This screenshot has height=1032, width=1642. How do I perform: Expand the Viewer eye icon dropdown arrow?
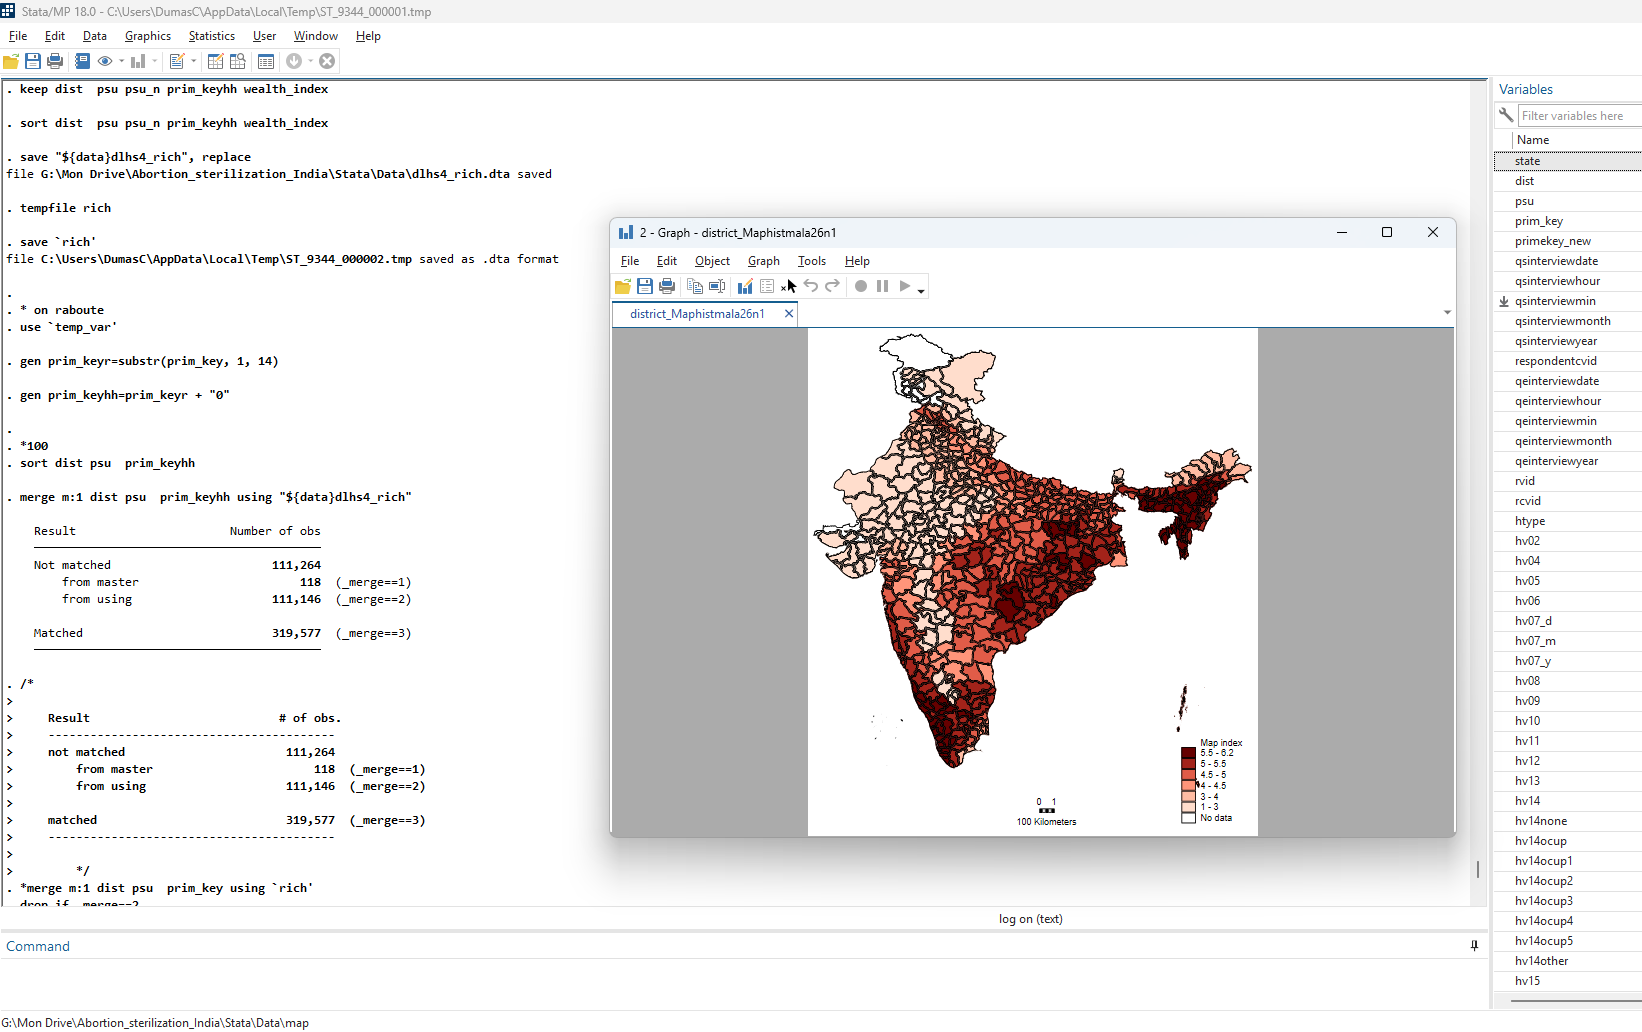point(122,61)
